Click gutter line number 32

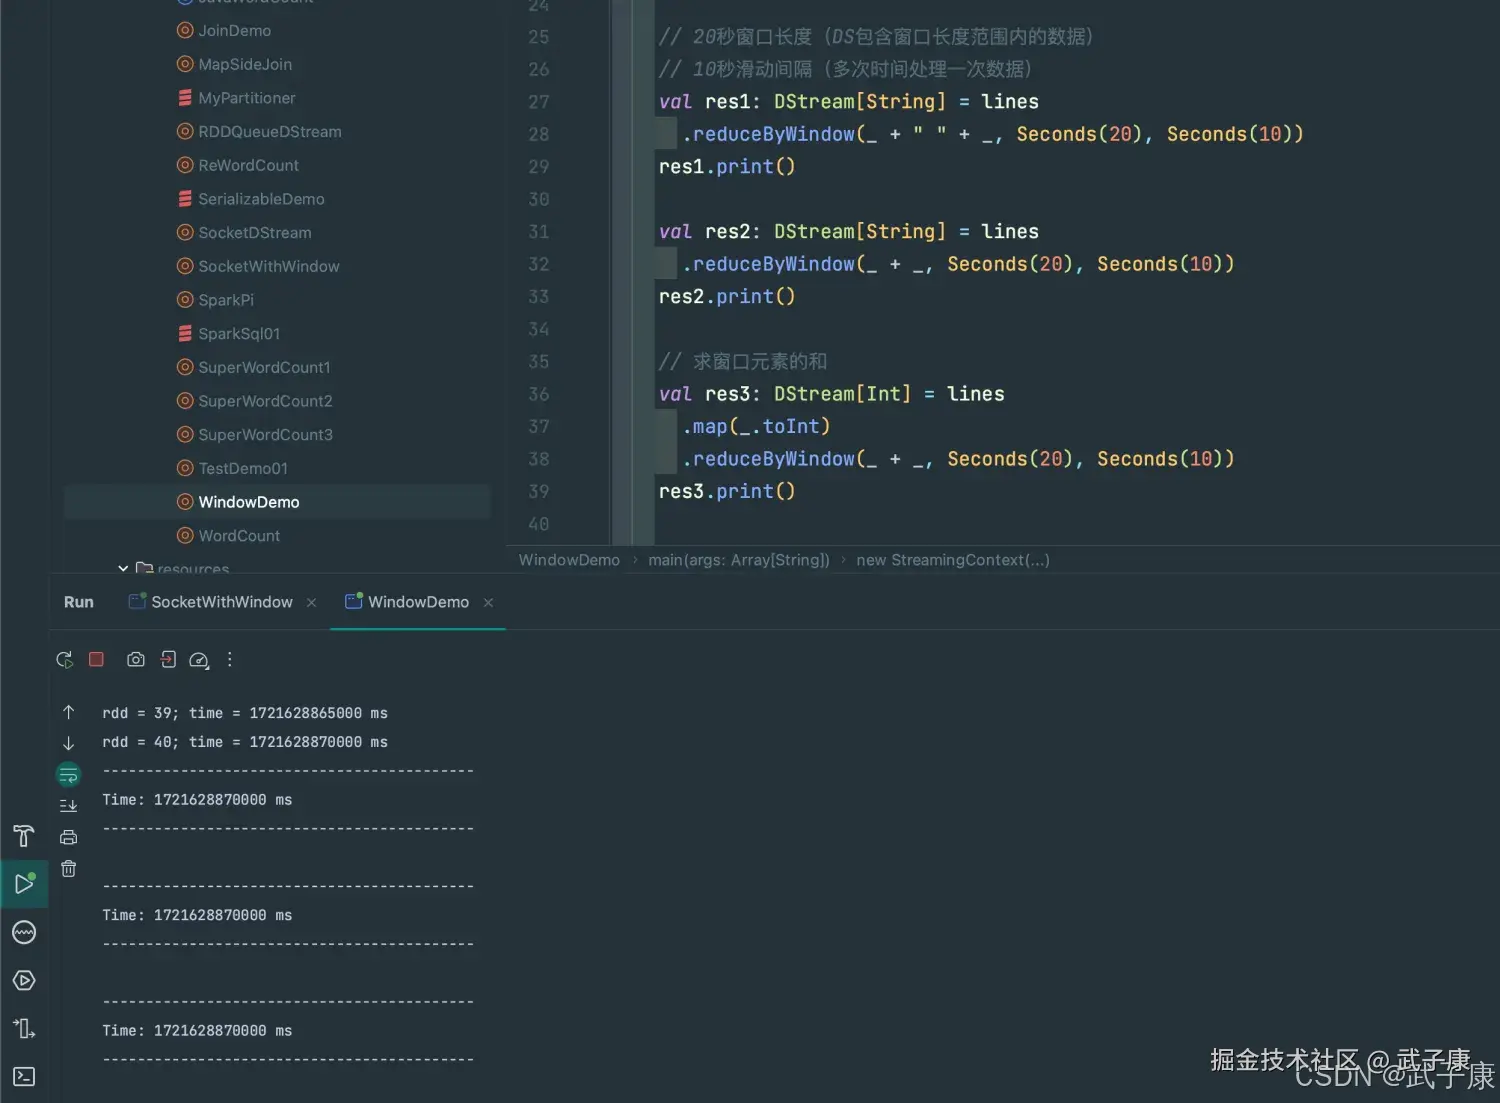tap(538, 264)
